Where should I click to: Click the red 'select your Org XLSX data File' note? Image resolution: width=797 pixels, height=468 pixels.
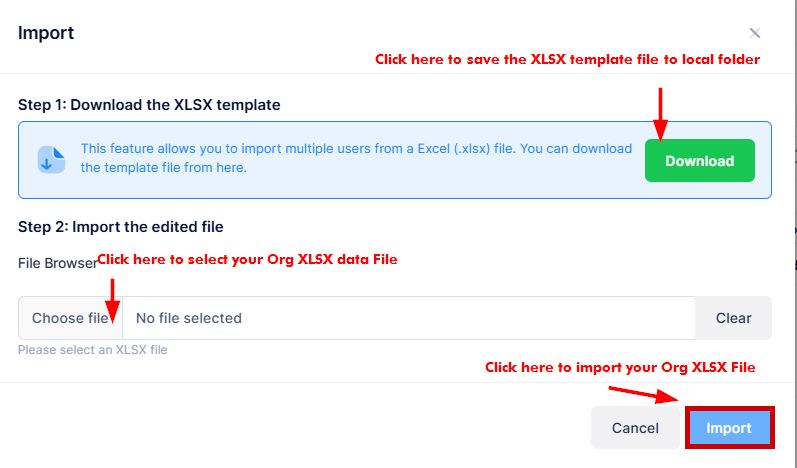click(247, 260)
